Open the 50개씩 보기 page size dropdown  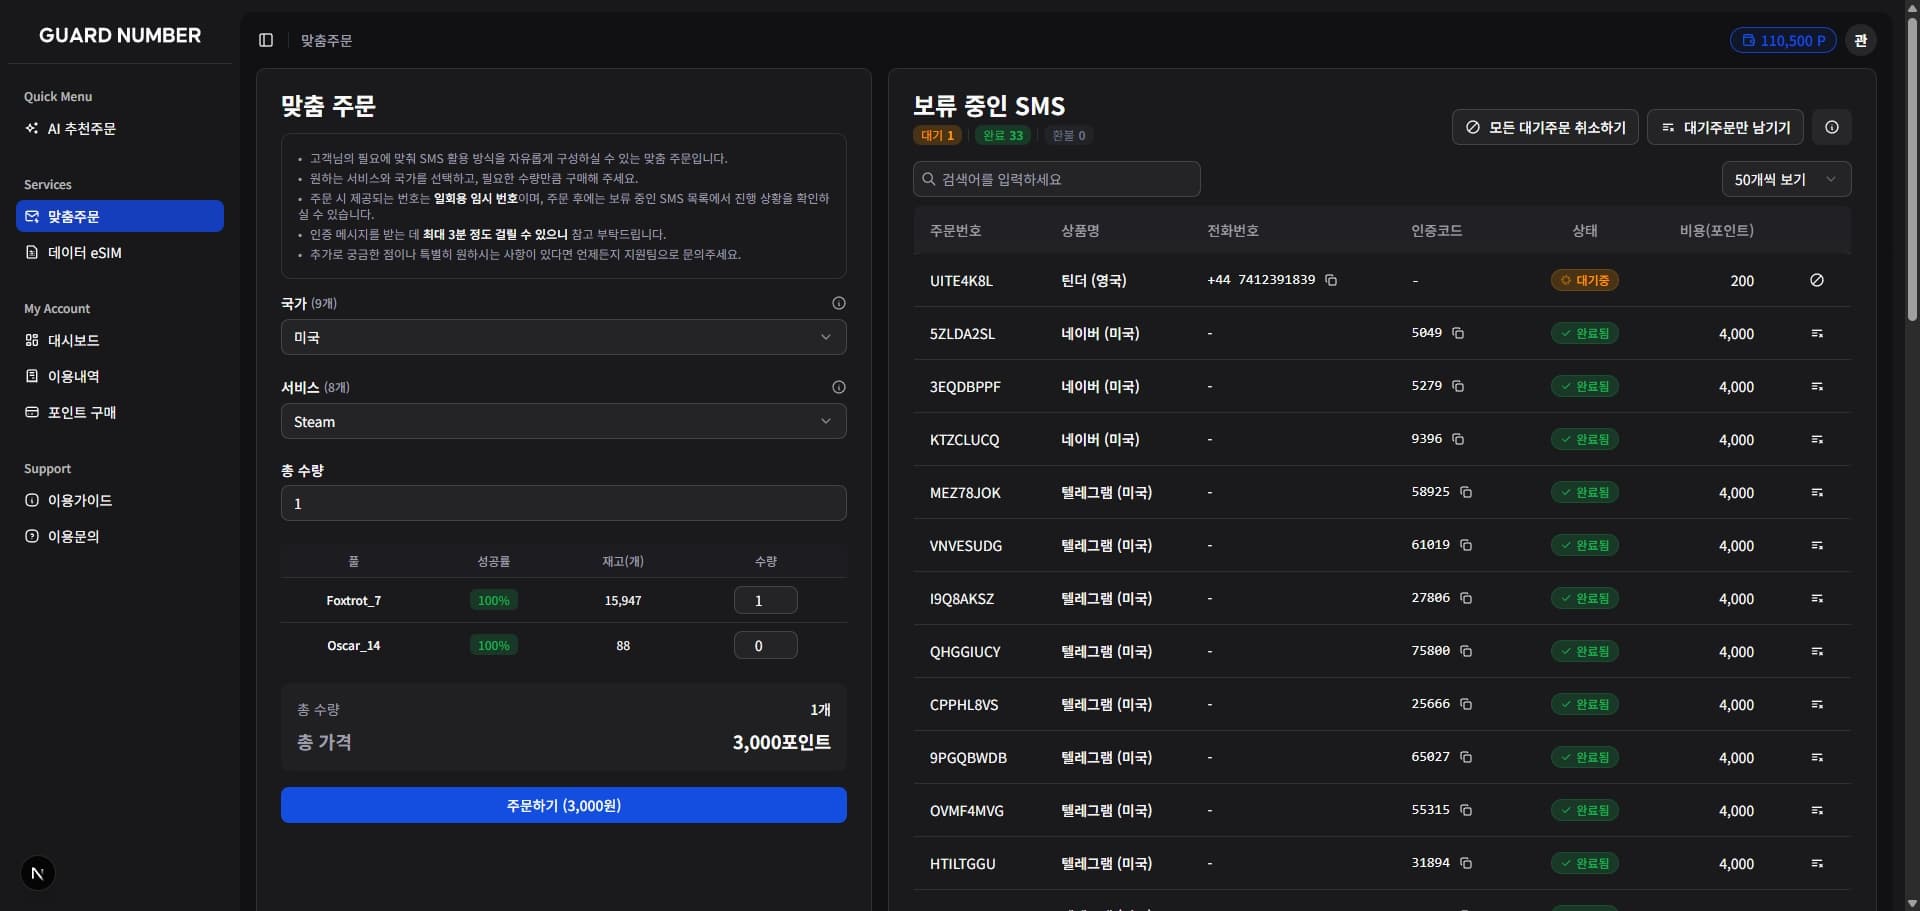pyautogui.click(x=1785, y=179)
